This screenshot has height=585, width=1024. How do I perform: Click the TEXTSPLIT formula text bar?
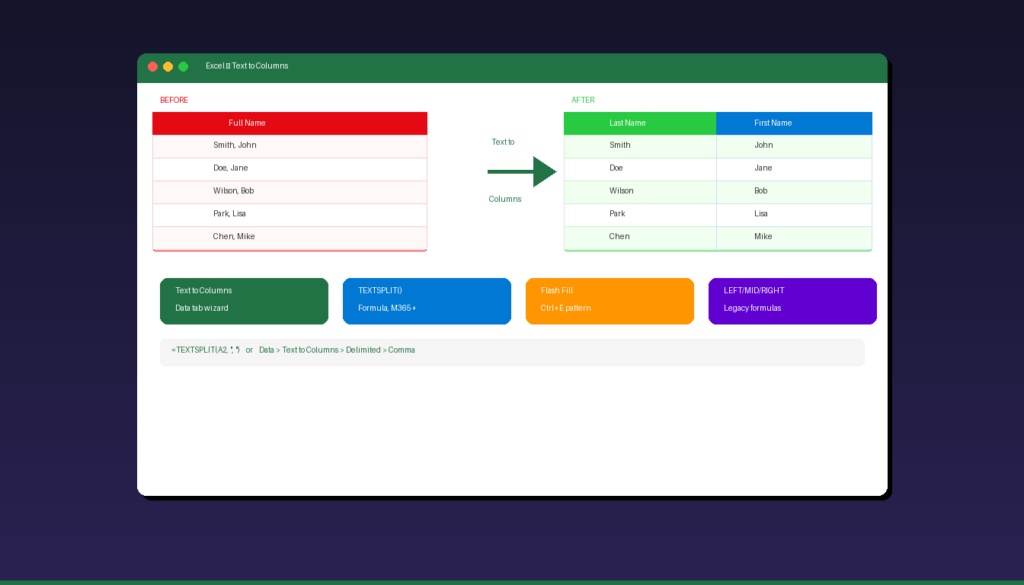click(511, 351)
